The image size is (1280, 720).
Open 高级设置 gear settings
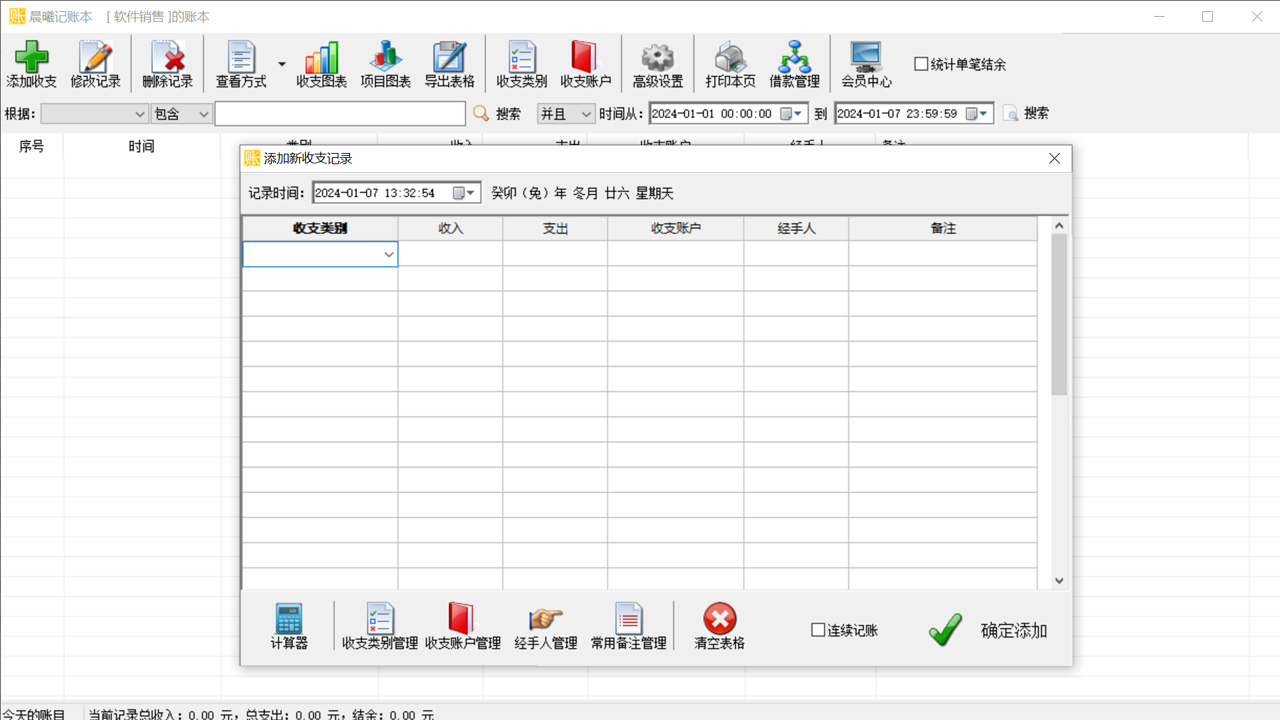coord(657,65)
